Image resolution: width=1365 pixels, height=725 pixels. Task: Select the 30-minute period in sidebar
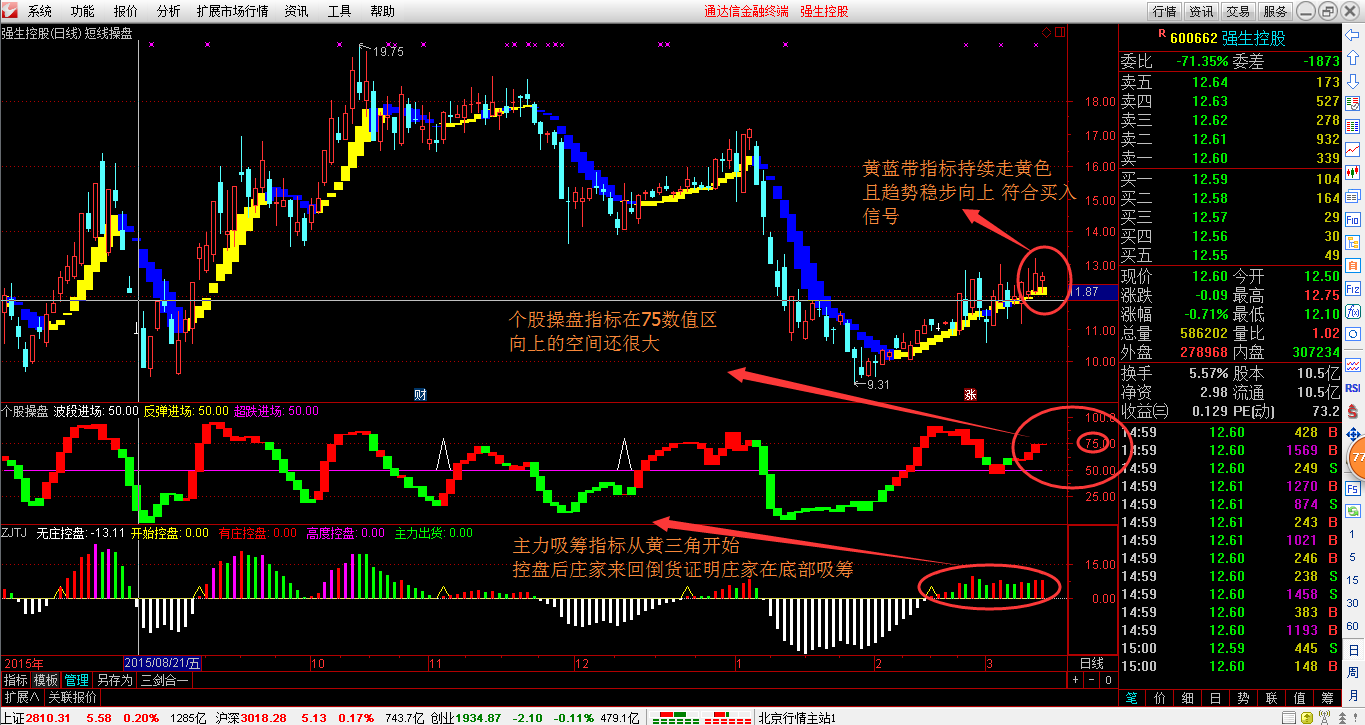[1352, 603]
